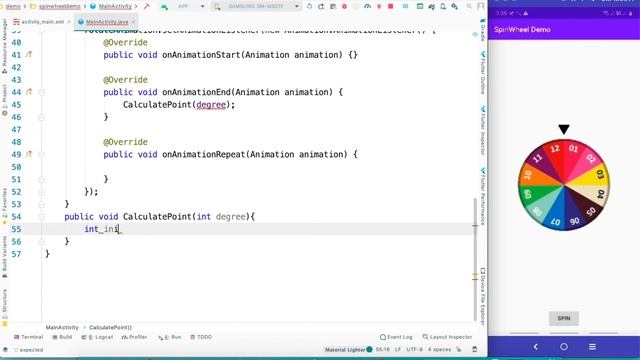Open the Flutter Outline side panel

click(483, 73)
